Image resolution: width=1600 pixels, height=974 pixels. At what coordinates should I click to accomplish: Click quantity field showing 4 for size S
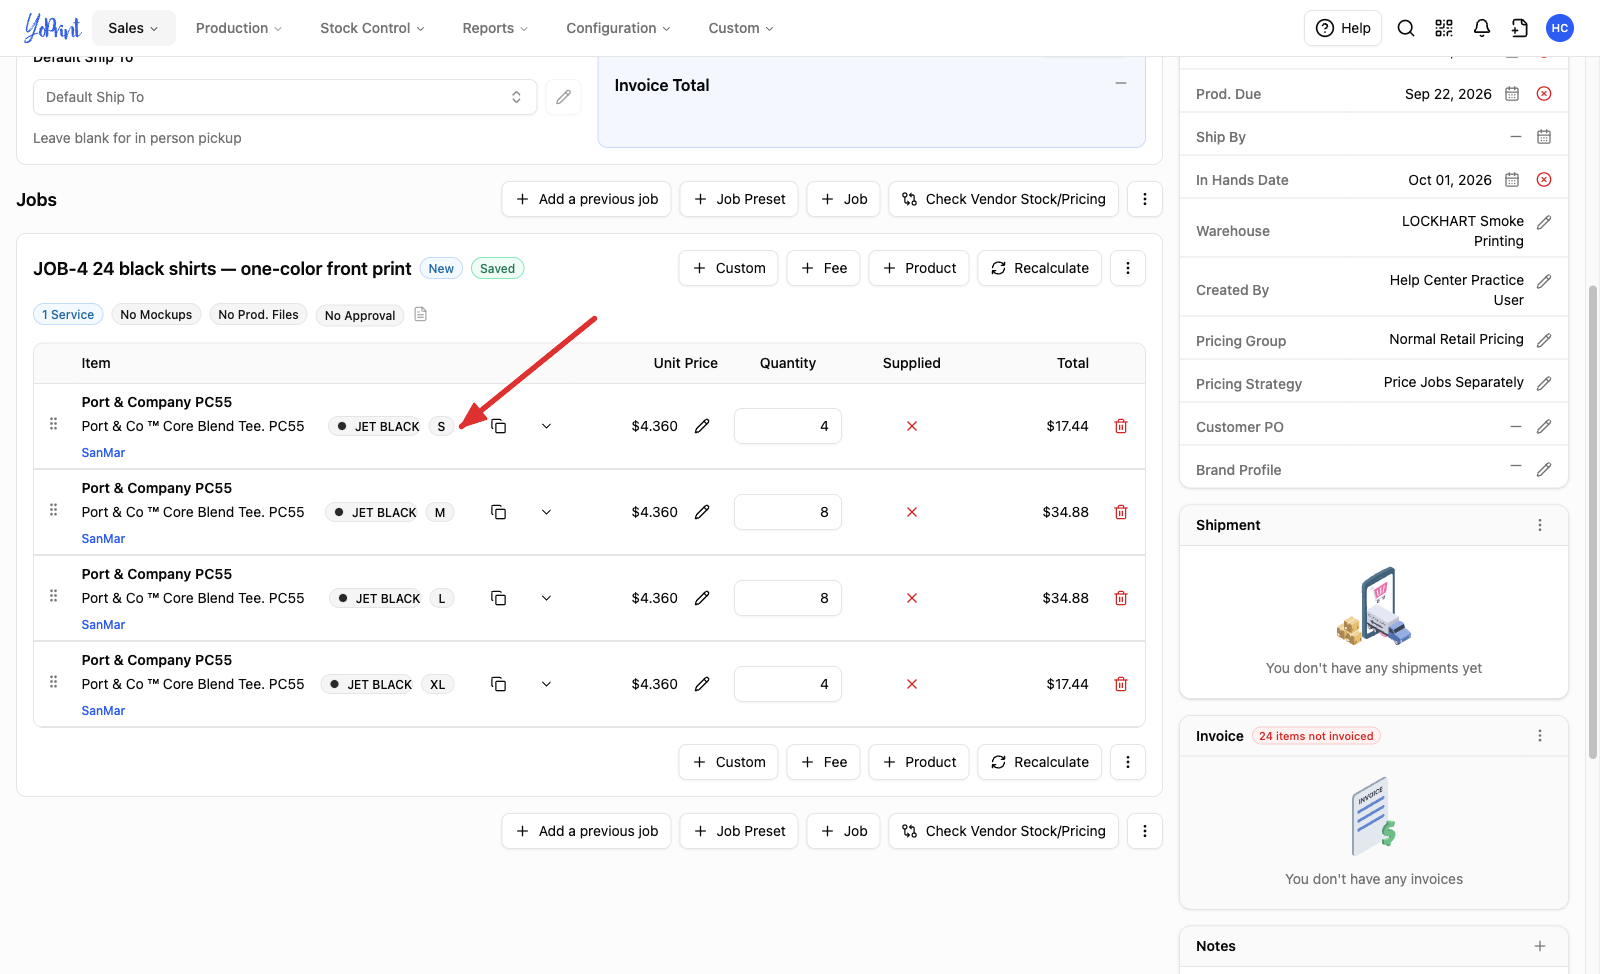click(788, 426)
